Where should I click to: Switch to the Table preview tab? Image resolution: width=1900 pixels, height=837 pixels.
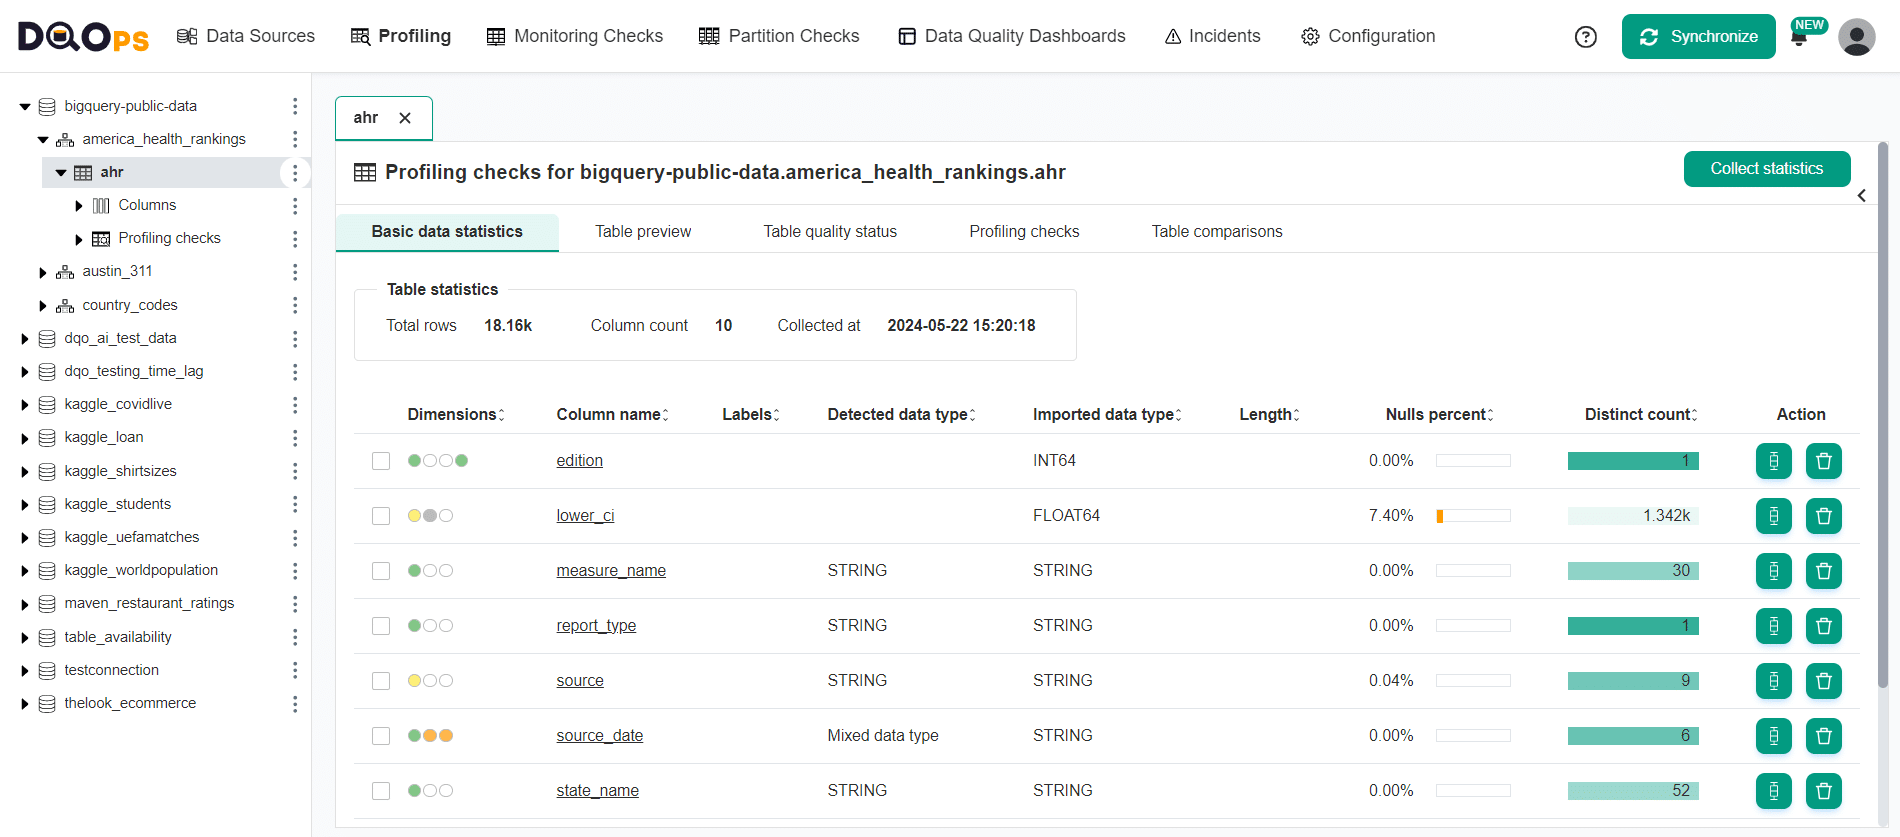(643, 232)
